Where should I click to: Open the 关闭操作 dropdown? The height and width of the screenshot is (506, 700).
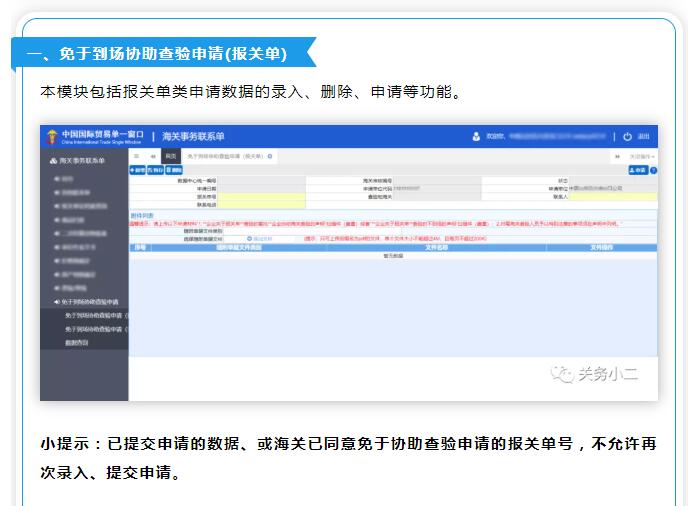click(642, 157)
